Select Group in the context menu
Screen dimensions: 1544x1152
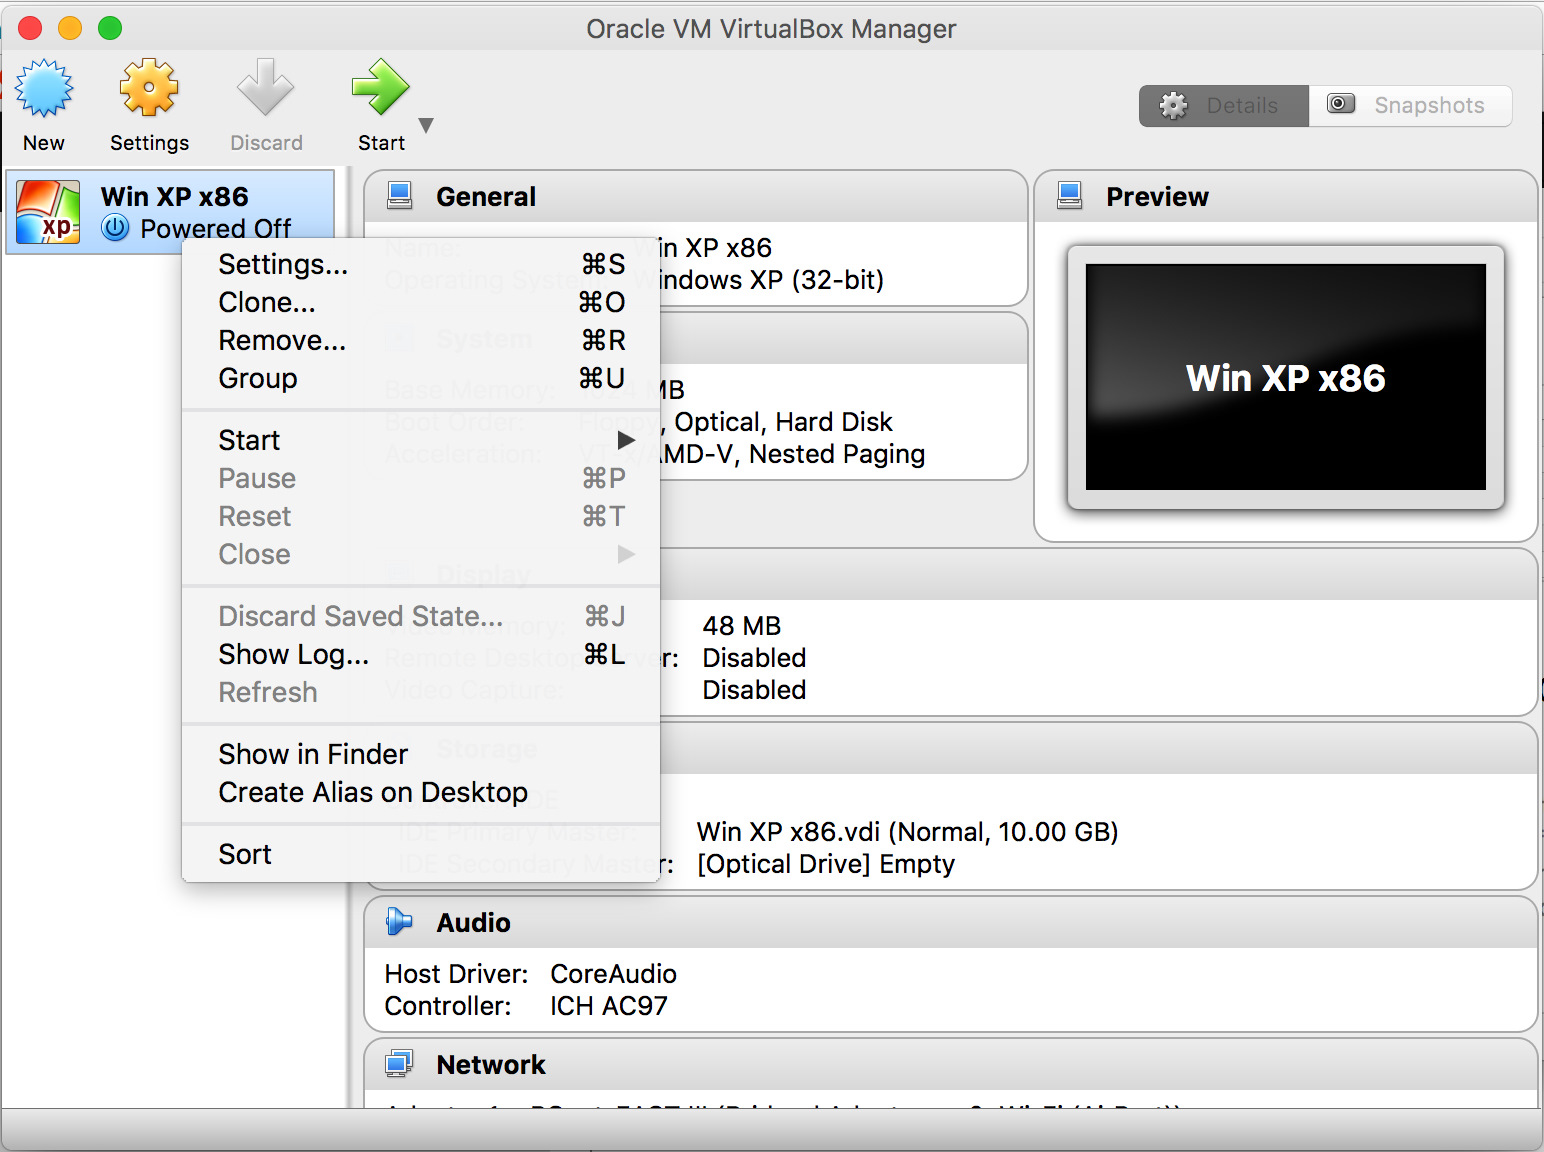point(421,378)
